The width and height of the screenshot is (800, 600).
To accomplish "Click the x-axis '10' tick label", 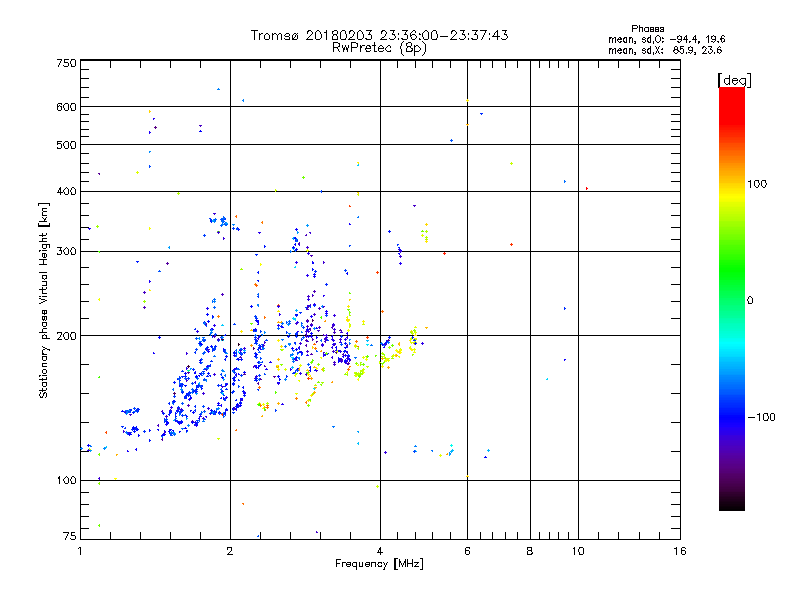I will [x=578, y=551].
